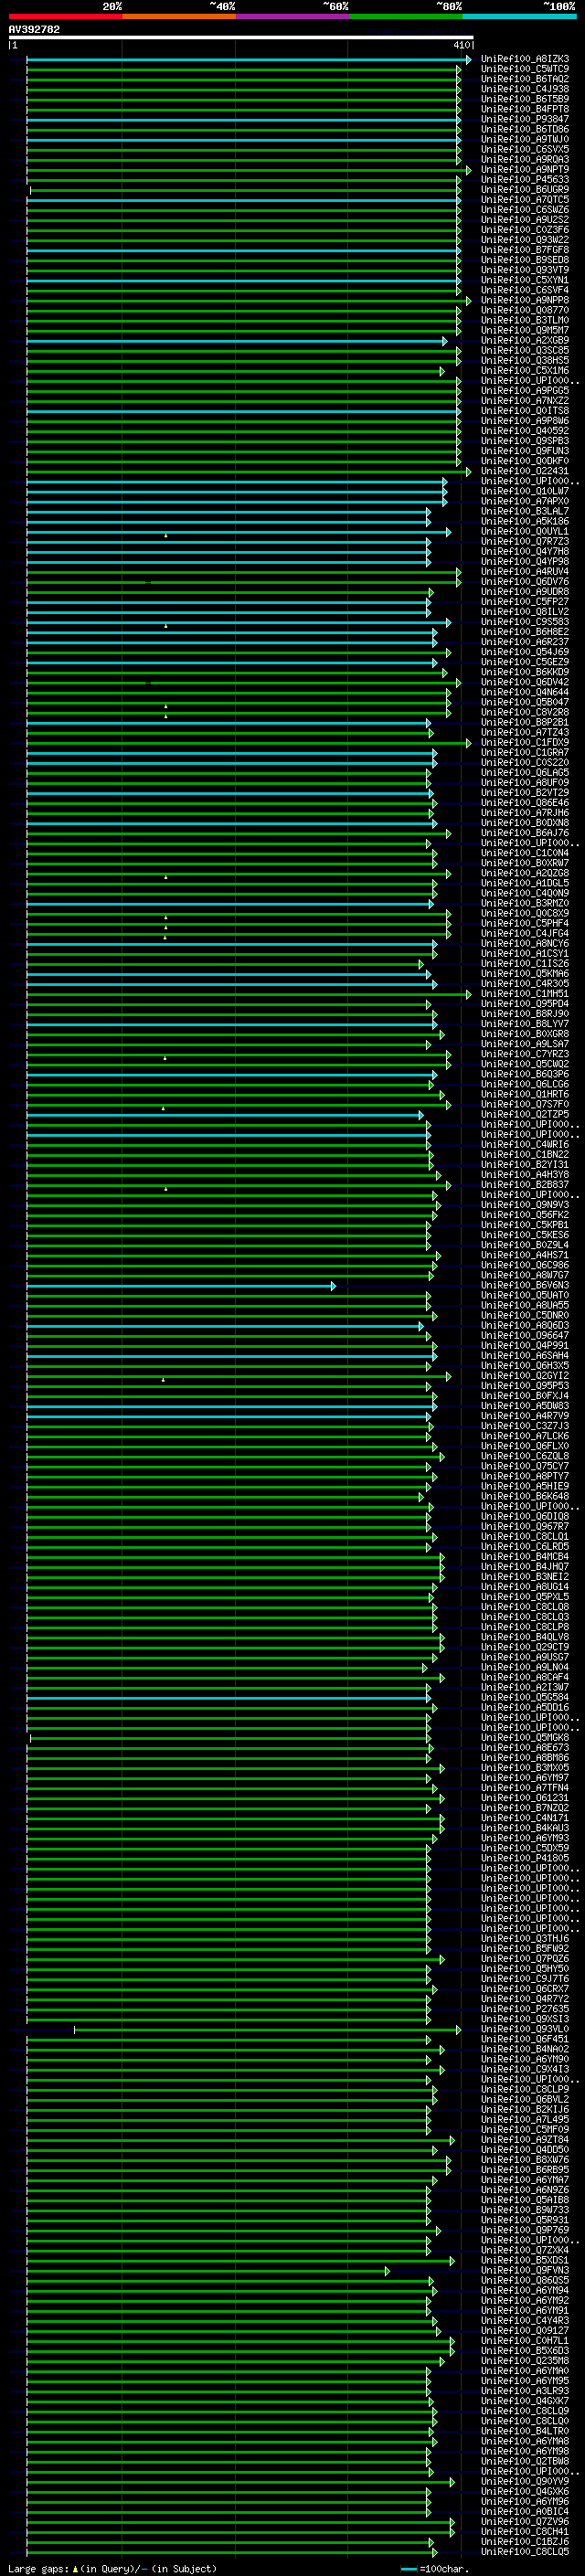
Task: Select label UniRef100_P41805
Action: pos(525,1858)
